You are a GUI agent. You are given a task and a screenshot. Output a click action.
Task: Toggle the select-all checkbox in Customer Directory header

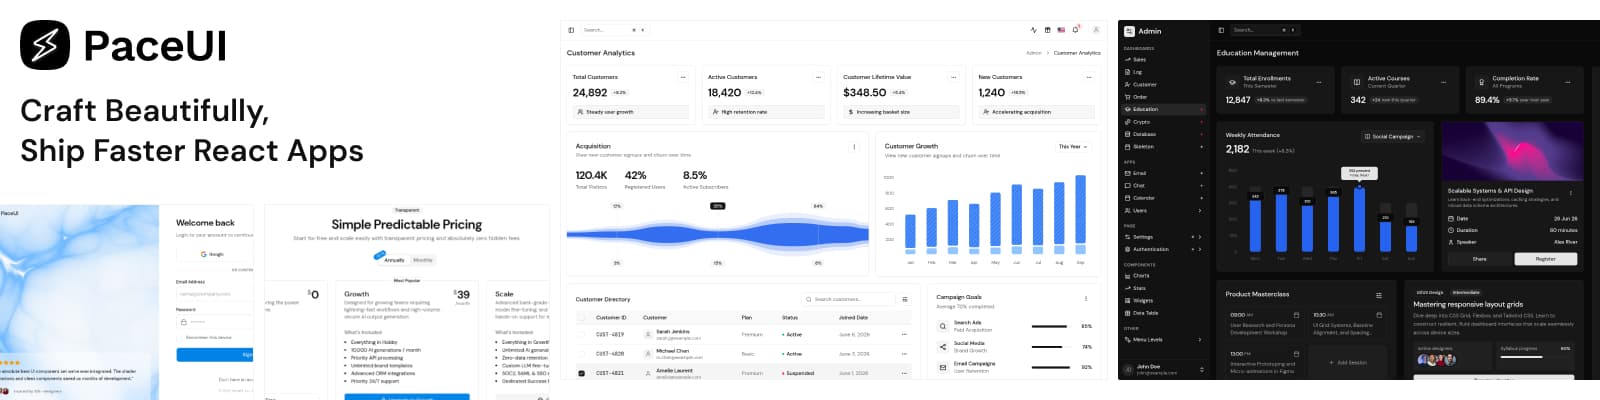pyautogui.click(x=582, y=317)
